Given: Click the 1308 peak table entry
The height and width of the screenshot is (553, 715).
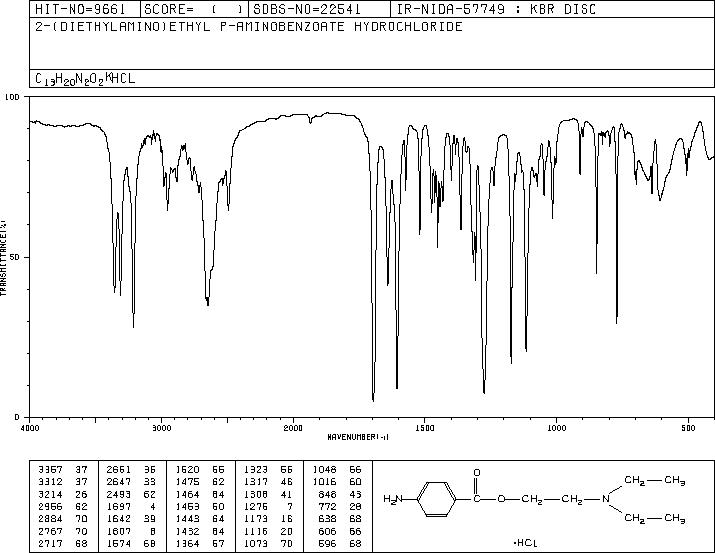Looking at the screenshot, I should [x=268, y=494].
